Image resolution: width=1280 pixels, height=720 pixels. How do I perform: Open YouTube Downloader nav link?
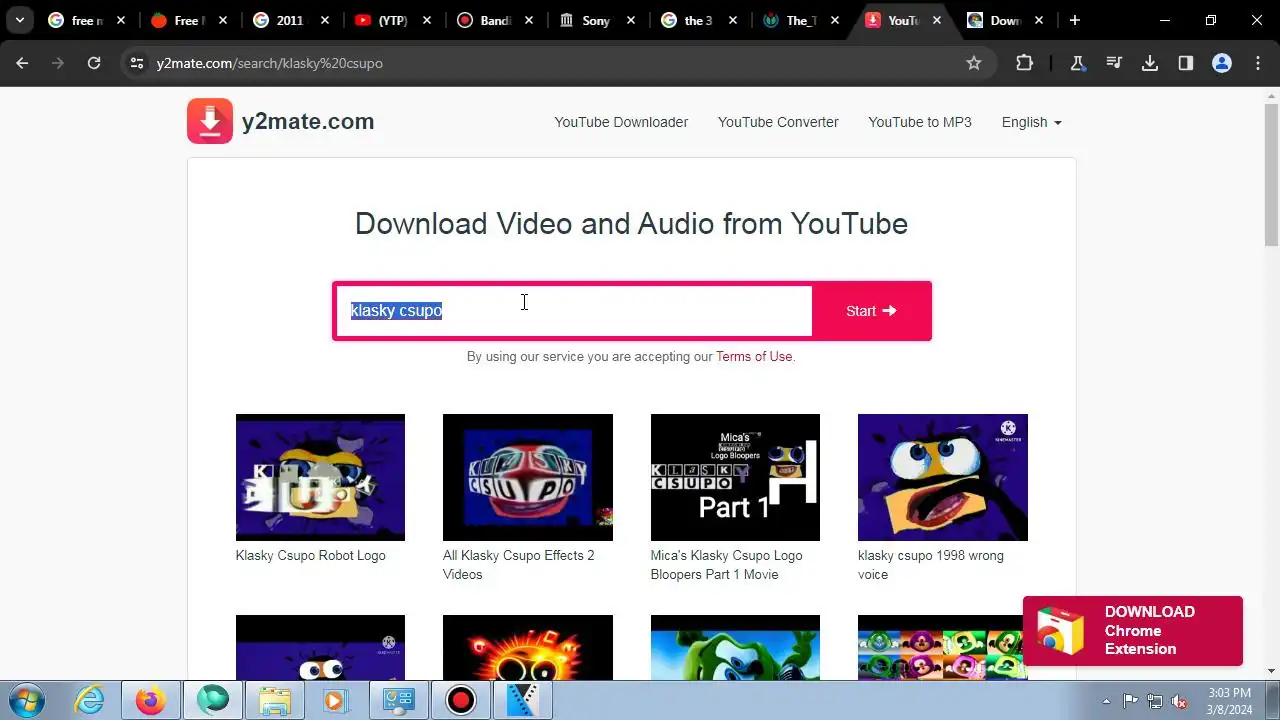click(621, 122)
